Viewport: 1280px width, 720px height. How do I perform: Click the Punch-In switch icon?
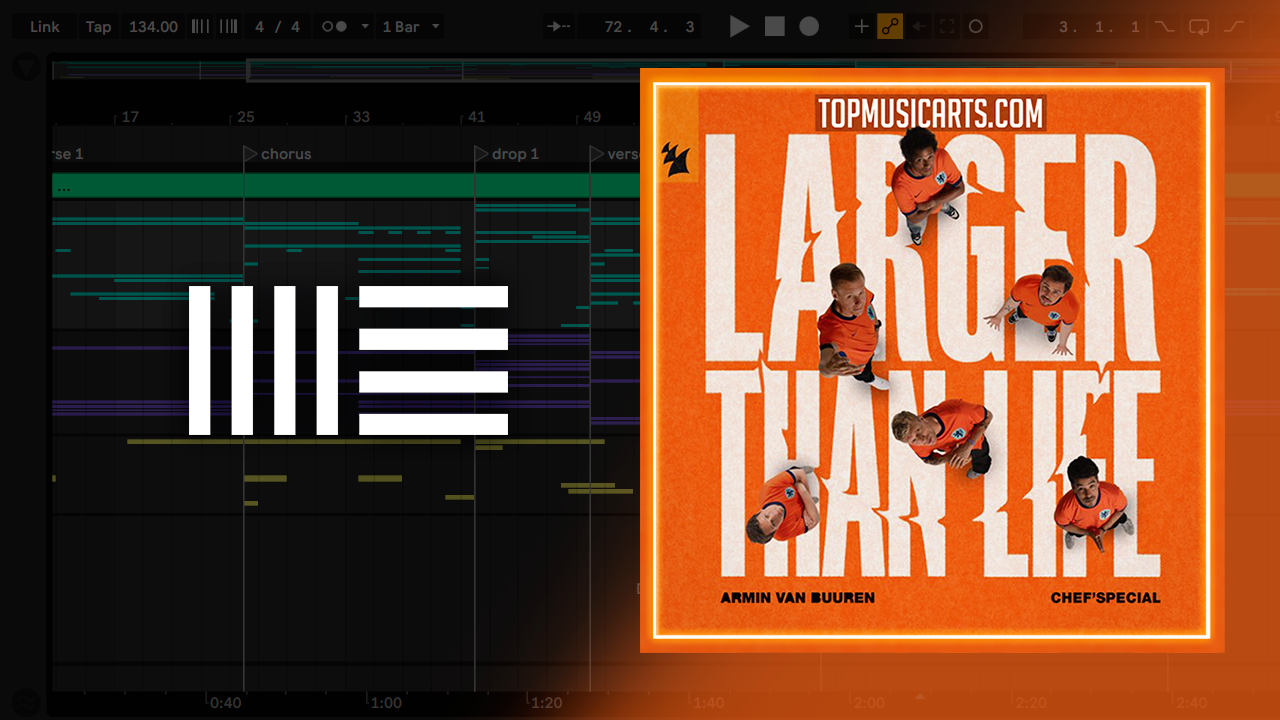tap(1164, 27)
